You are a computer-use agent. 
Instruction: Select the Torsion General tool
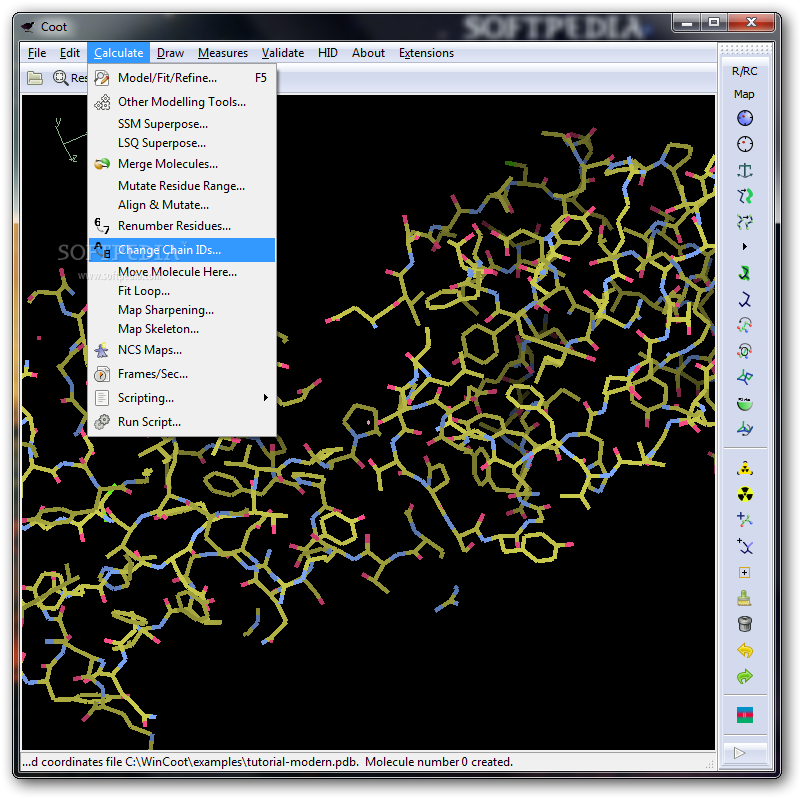point(745,351)
